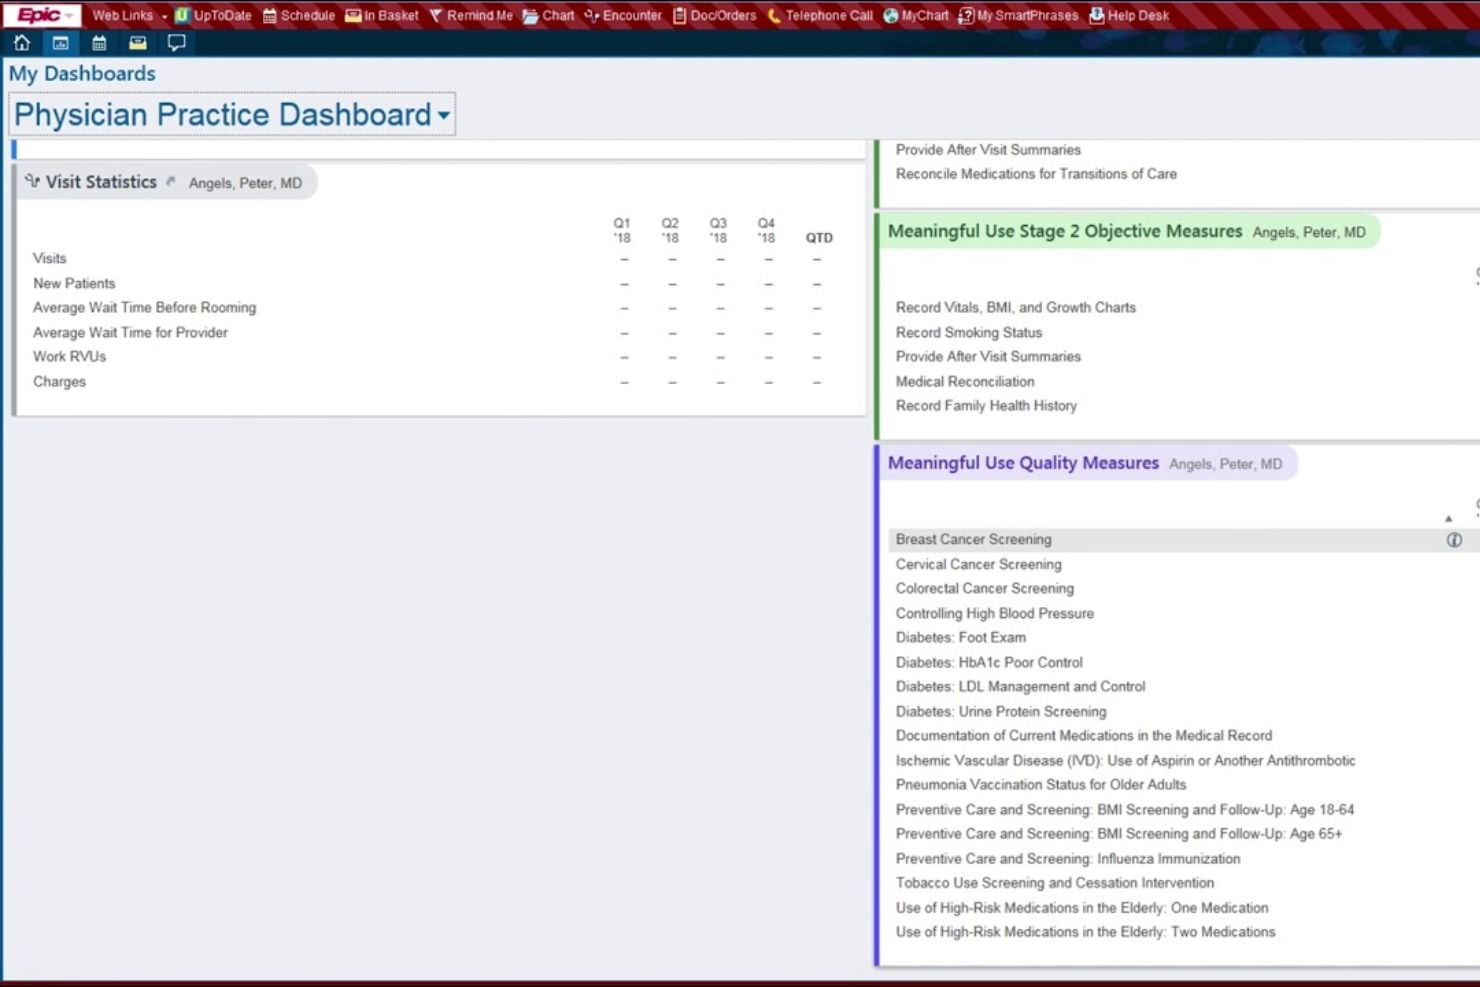Select Documentation of Current Medications measure
This screenshot has width=1480, height=987.
tap(1084, 736)
